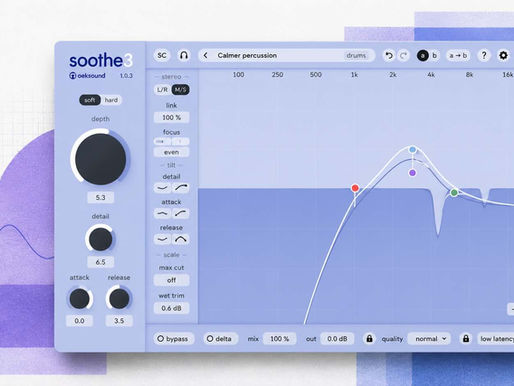This screenshot has width=514, height=386.
Task: Click the right focus segment
Action: click(180, 141)
